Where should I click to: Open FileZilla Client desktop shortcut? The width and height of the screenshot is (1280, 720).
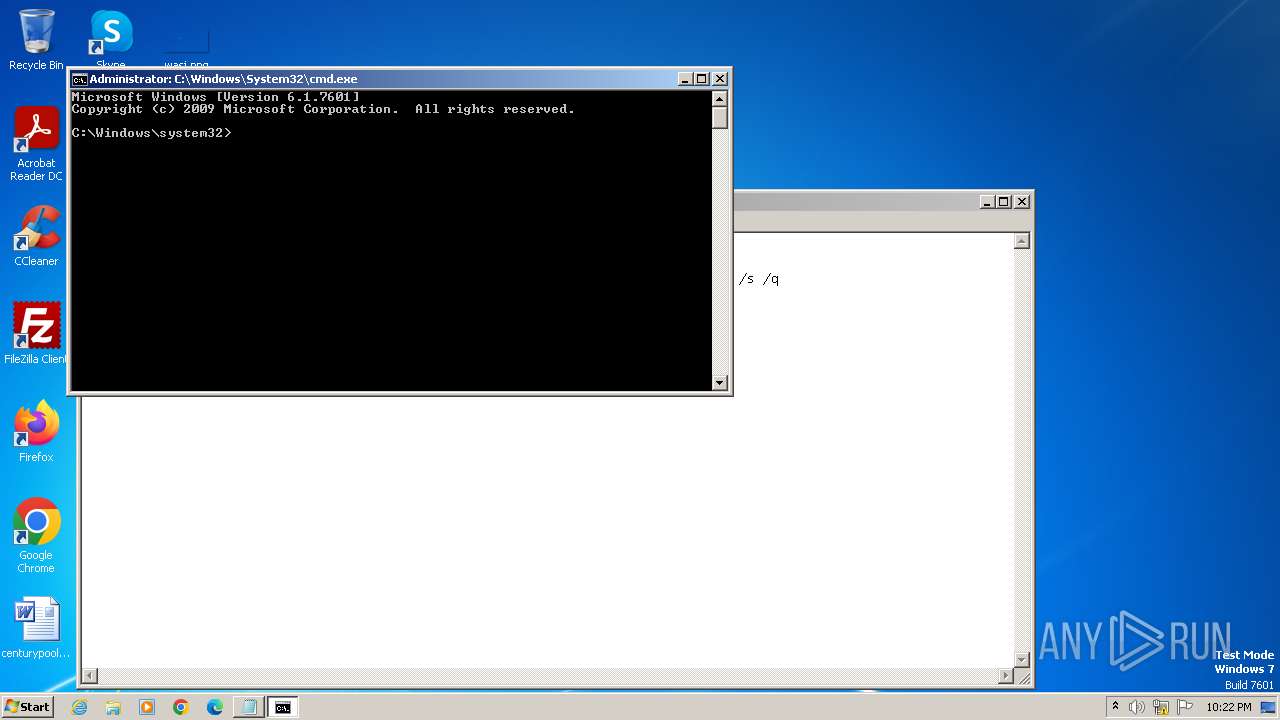(36, 334)
